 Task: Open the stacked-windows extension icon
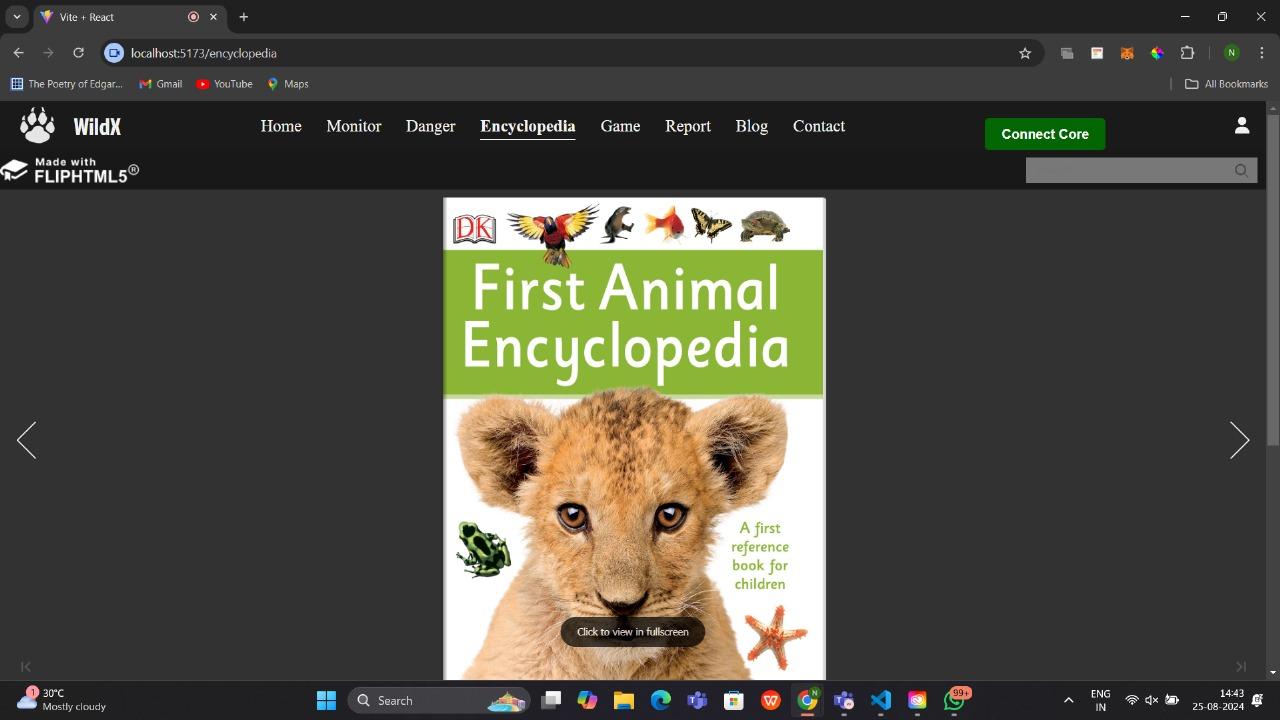pyautogui.click(x=1067, y=53)
